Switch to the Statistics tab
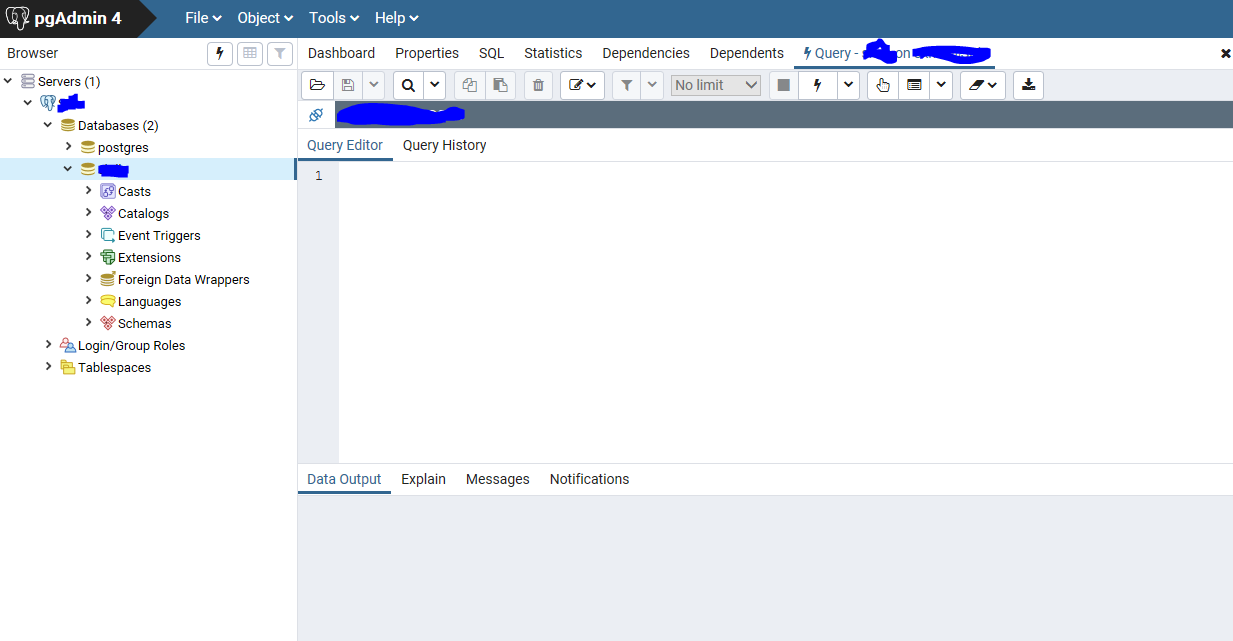This screenshot has width=1233, height=641. (x=553, y=53)
